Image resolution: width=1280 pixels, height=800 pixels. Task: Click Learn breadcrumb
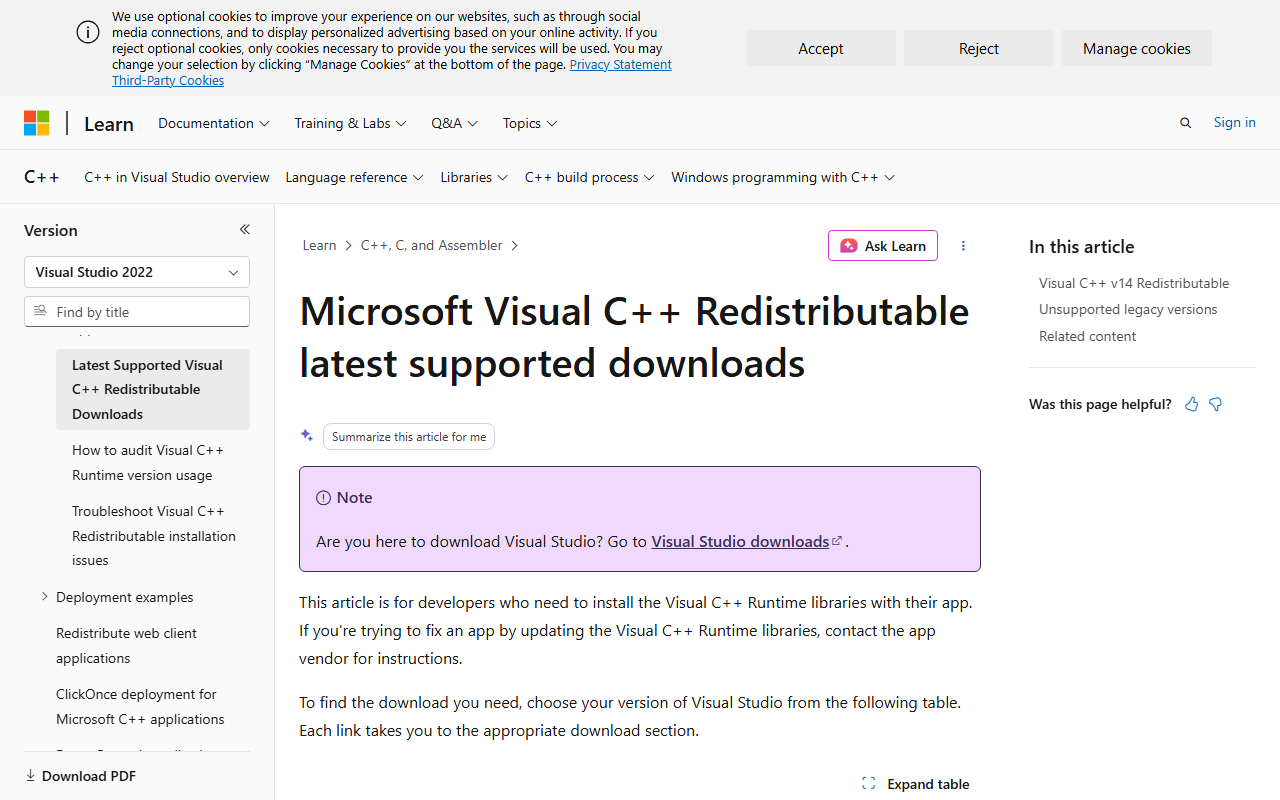tap(319, 245)
